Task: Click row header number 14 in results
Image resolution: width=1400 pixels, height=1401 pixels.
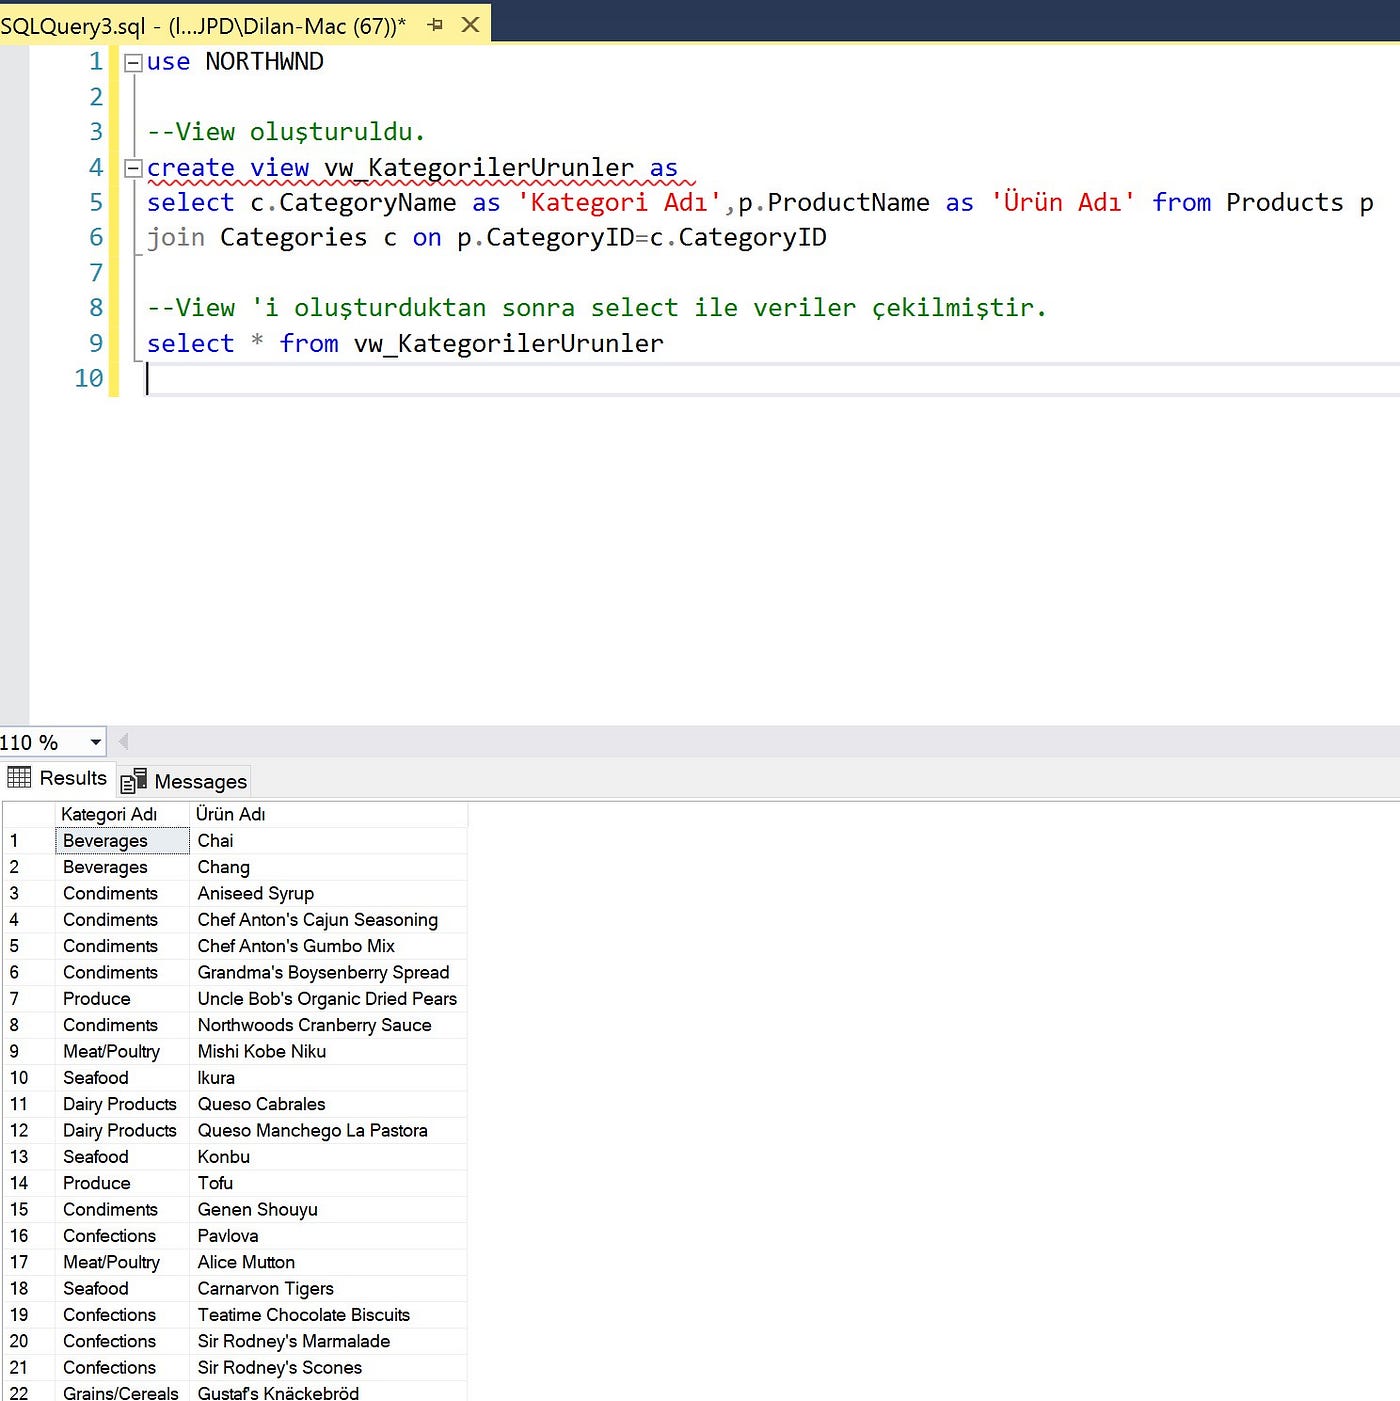Action: click(x=28, y=1183)
